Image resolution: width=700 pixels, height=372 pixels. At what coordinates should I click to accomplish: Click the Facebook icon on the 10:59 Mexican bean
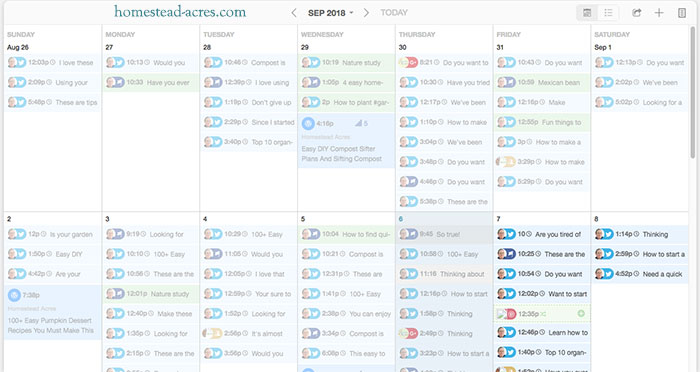pyautogui.click(x=511, y=82)
